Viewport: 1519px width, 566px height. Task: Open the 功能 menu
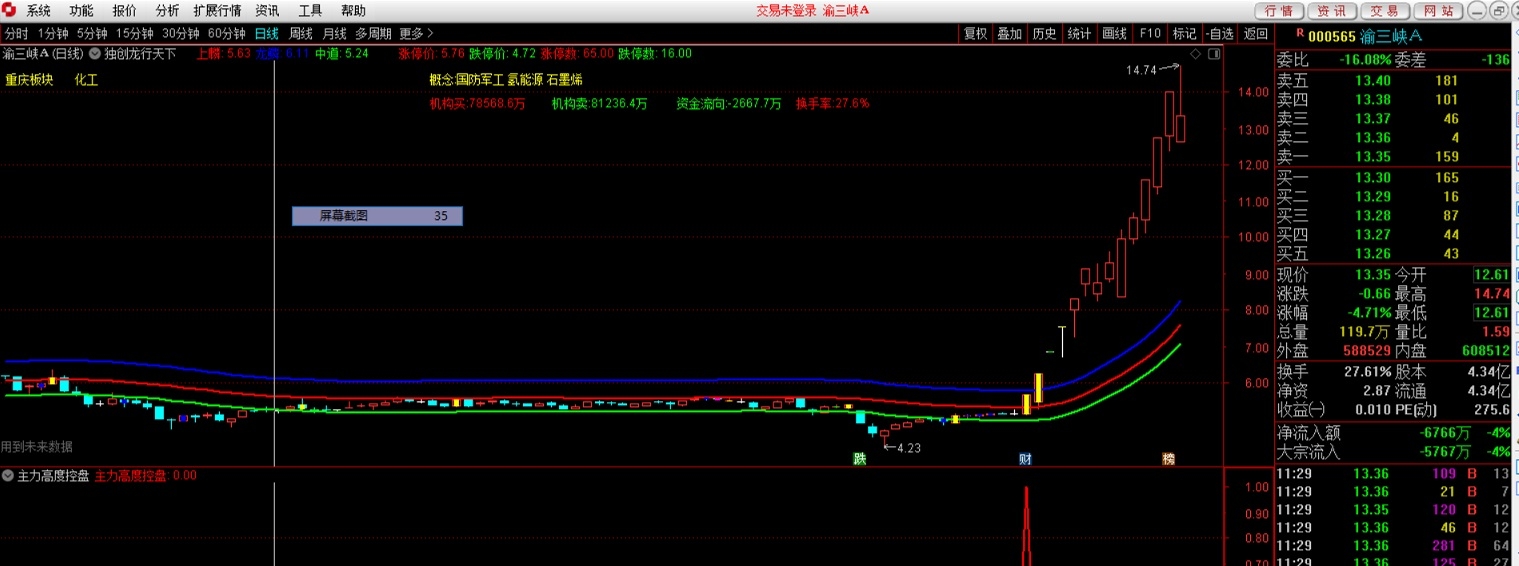(82, 11)
